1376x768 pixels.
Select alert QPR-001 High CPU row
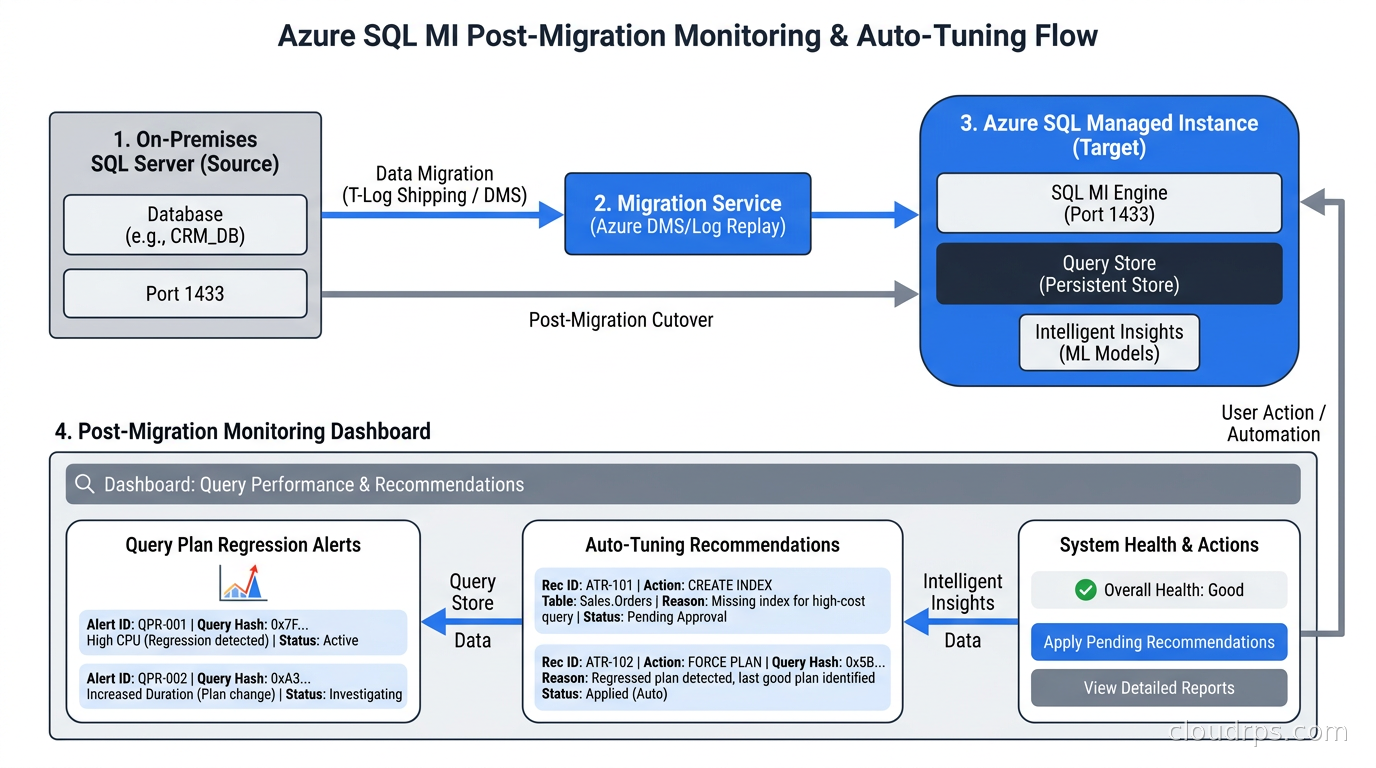tap(243, 632)
